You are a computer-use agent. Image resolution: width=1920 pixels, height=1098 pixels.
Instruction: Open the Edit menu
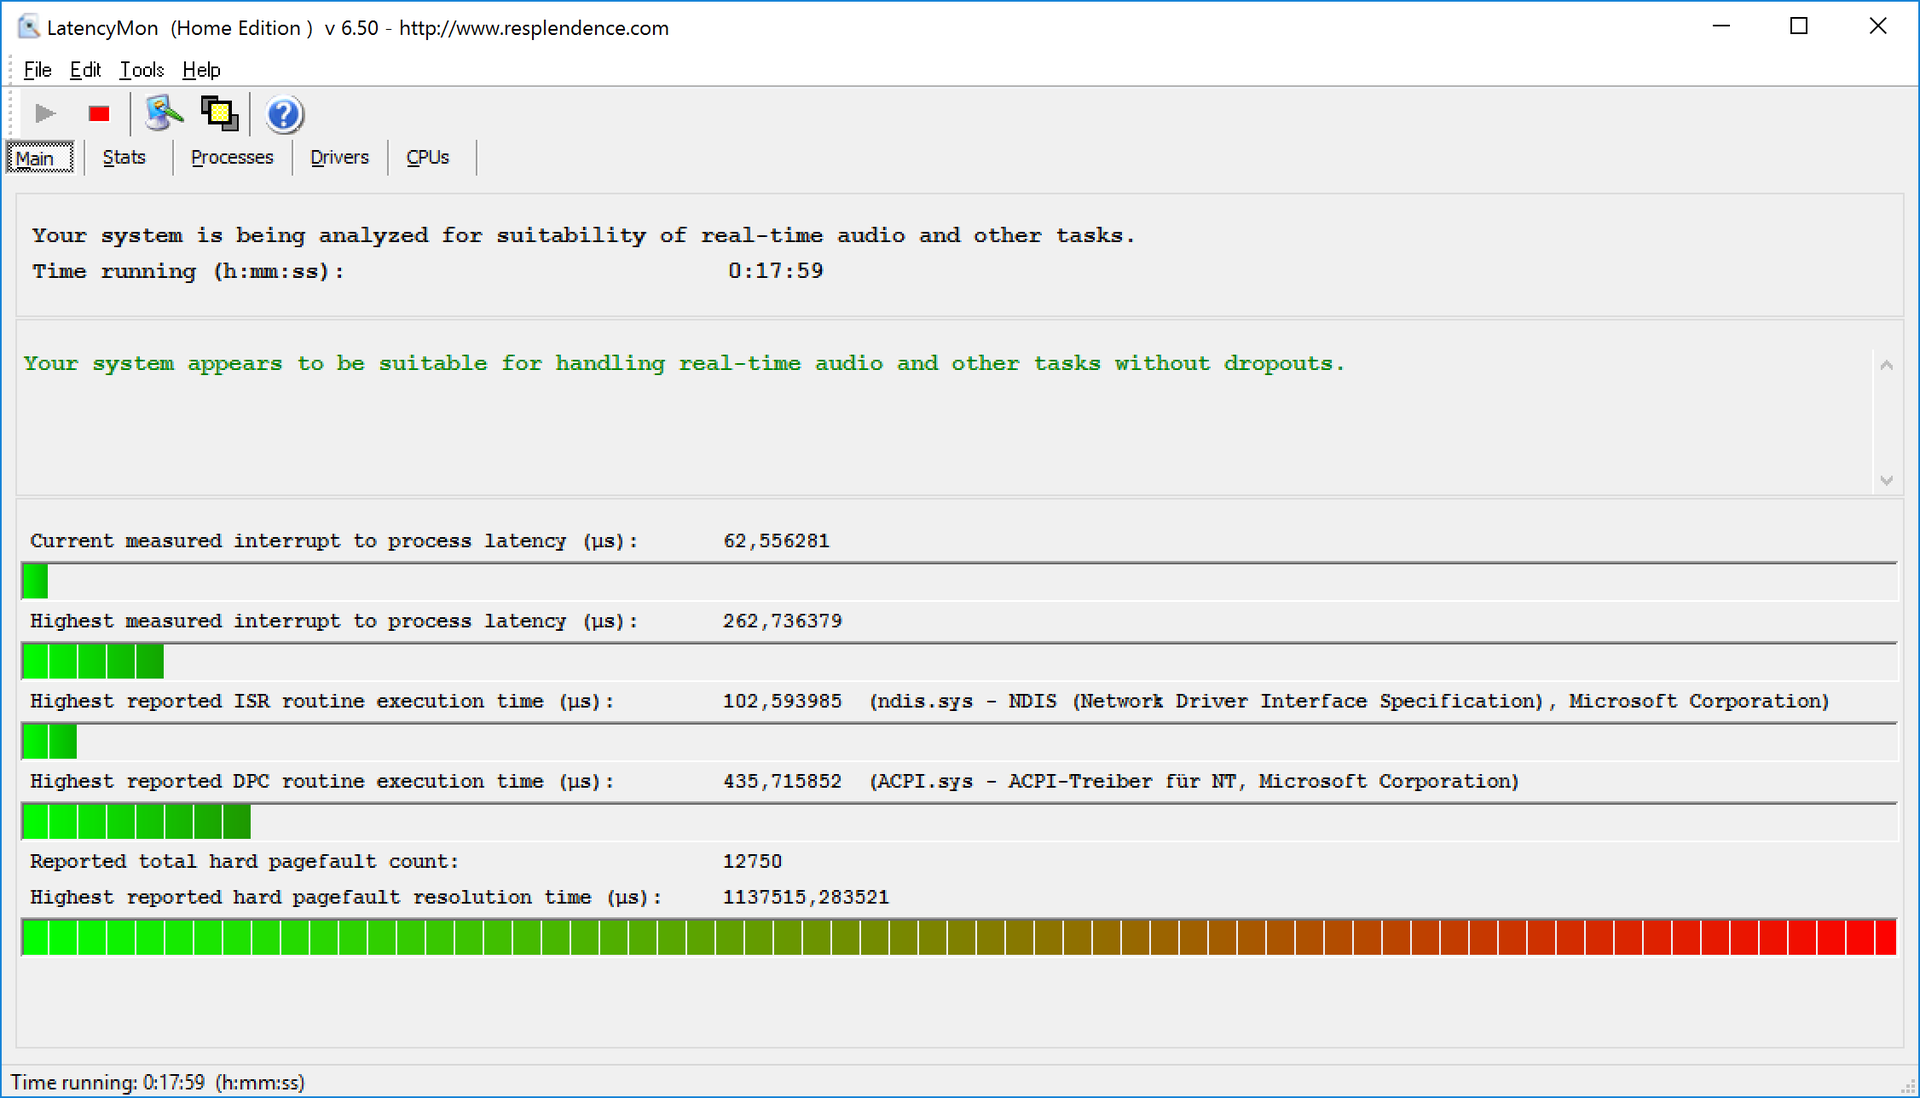click(85, 70)
